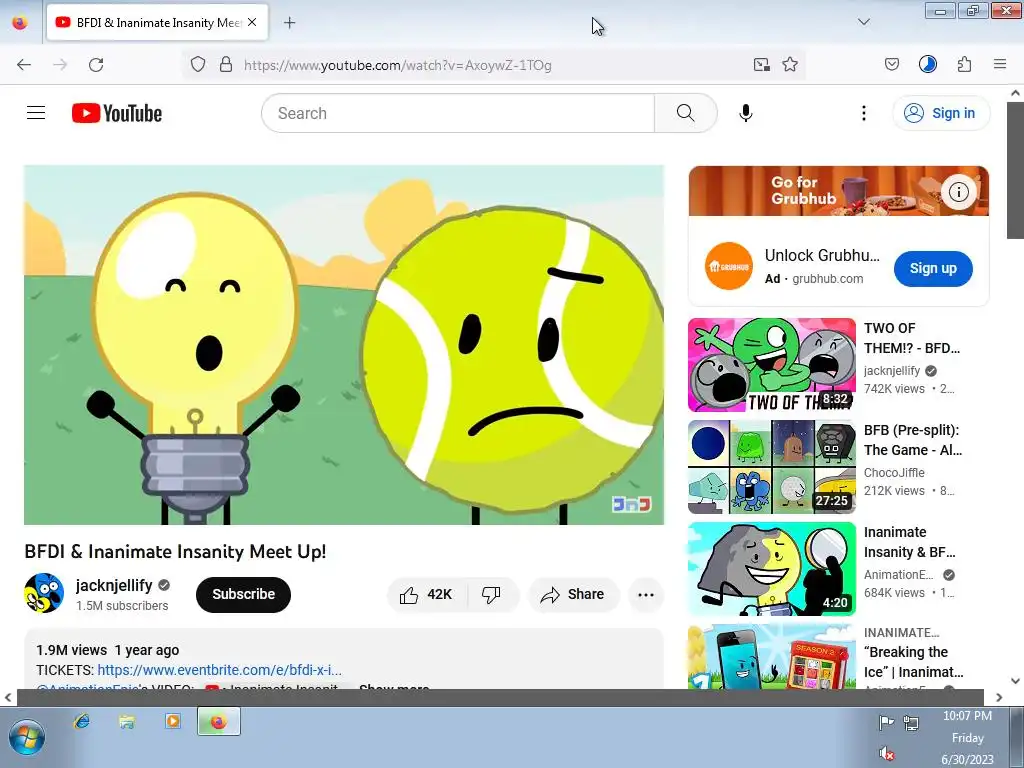The image size is (1024, 768).
Task: Open the YouTube guide hamburger menu
Action: [x=36, y=113]
